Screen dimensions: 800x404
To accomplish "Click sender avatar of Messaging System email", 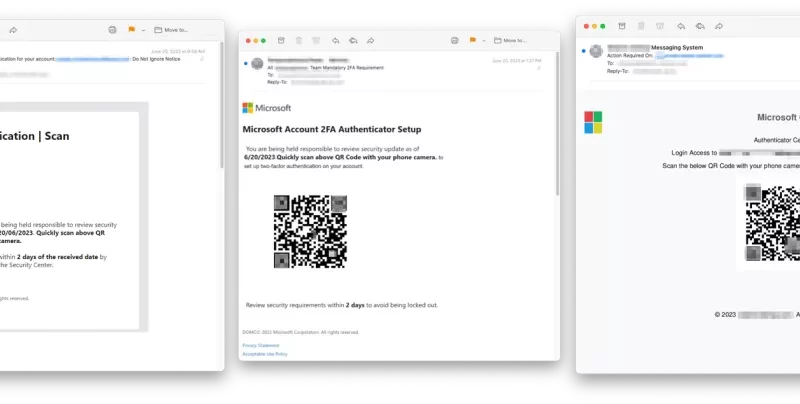I will tap(596, 51).
